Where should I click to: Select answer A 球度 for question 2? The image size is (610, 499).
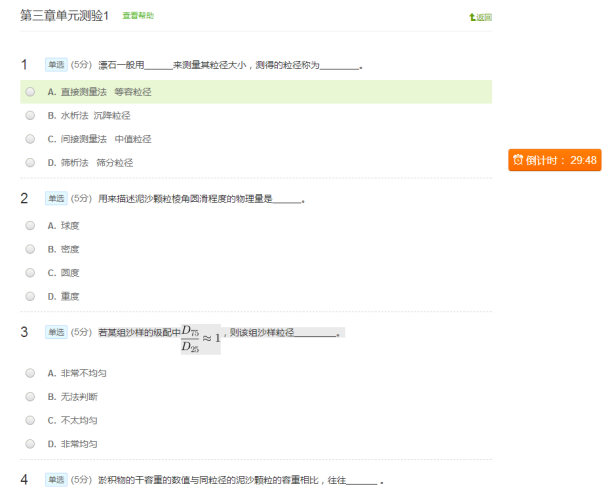[30, 226]
